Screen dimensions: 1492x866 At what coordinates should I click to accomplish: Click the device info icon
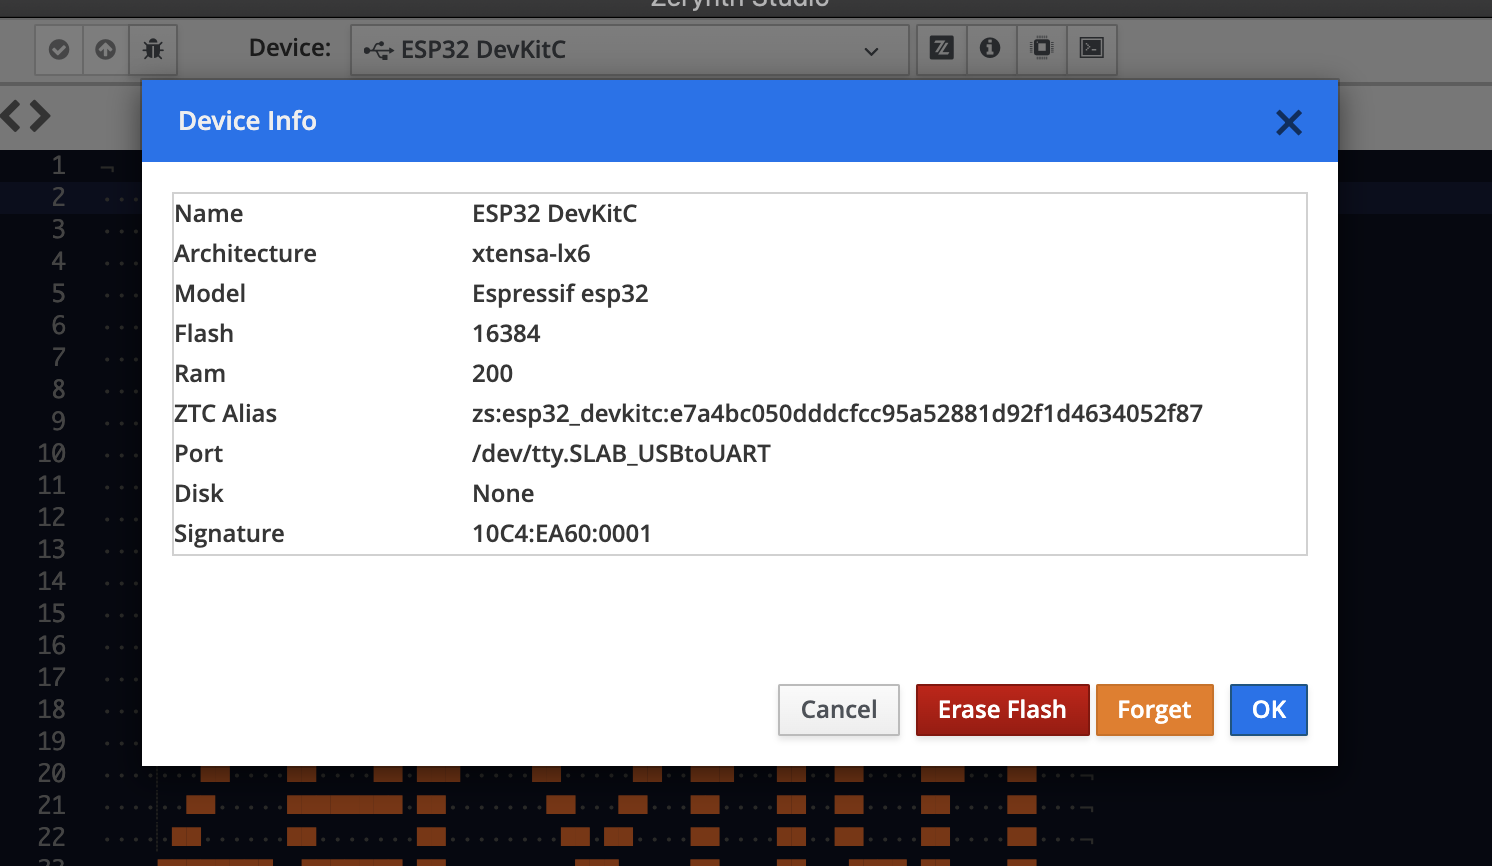click(990, 48)
